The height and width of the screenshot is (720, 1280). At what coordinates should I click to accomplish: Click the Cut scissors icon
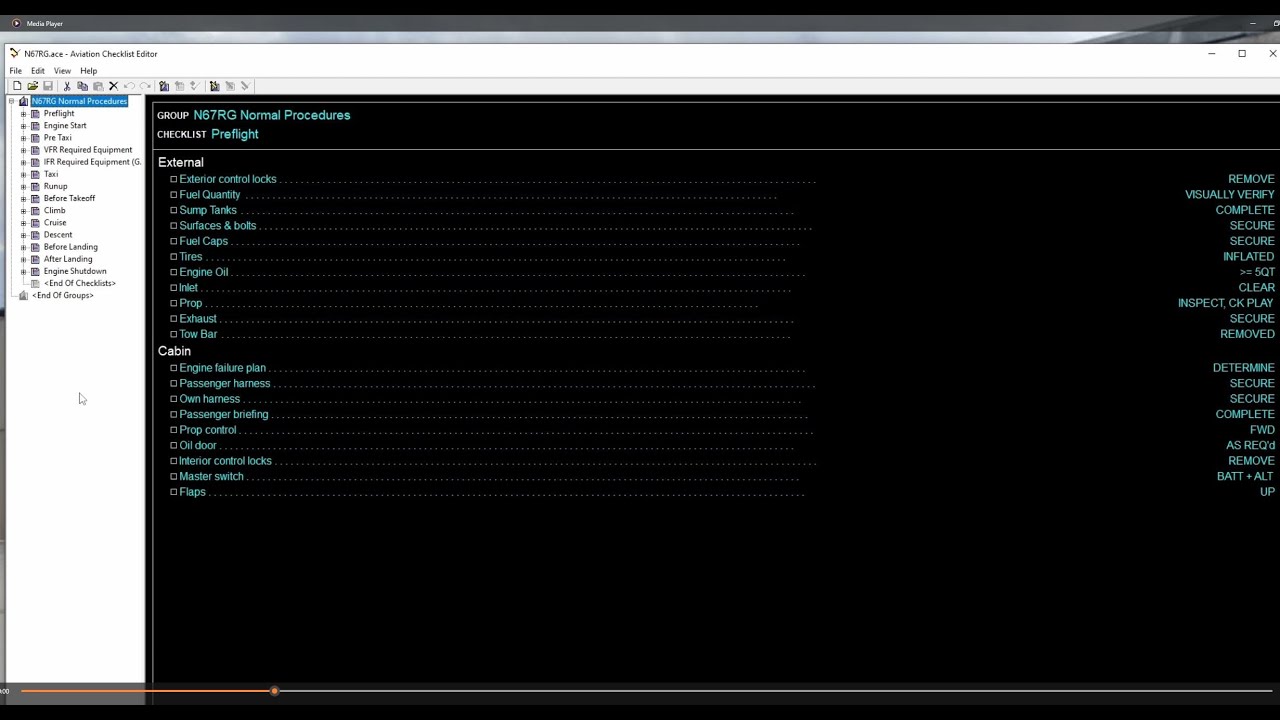[x=67, y=86]
